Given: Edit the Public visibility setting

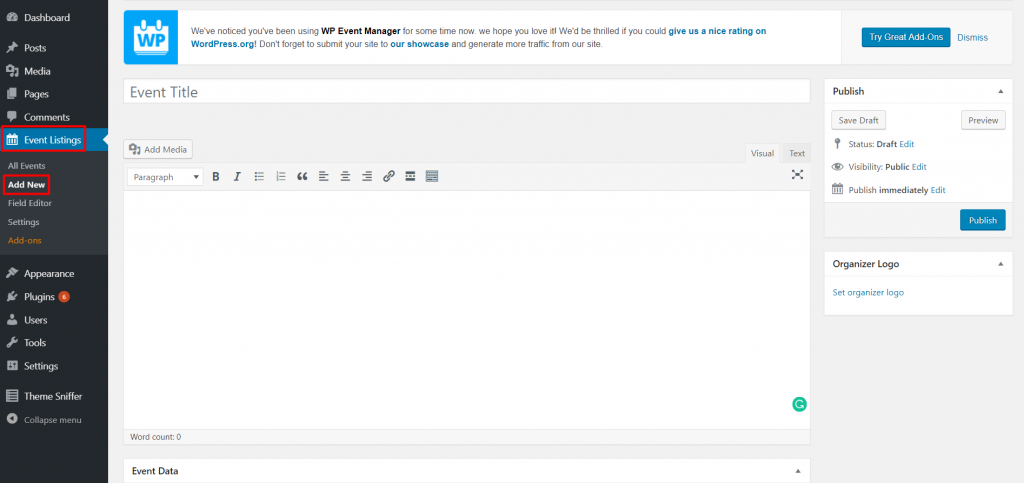Looking at the screenshot, I should tap(919, 166).
